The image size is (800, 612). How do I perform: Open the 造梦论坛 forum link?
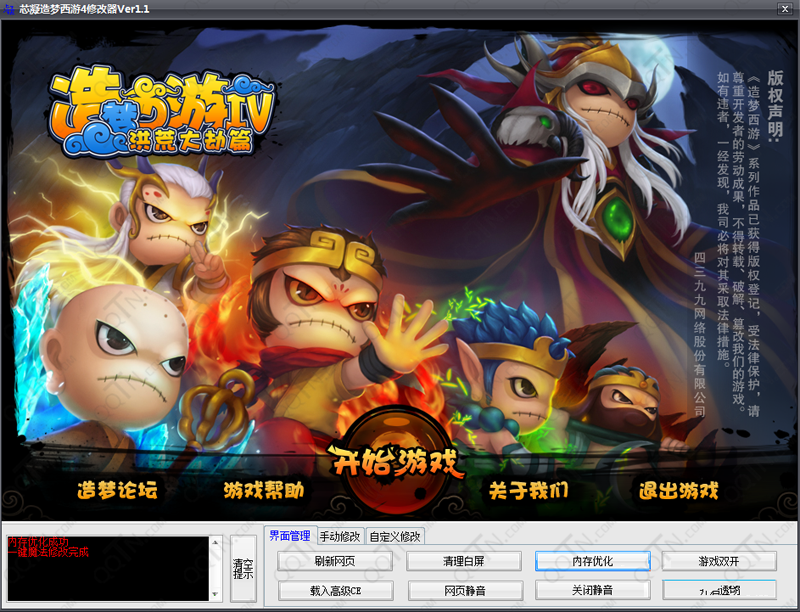pos(117,490)
